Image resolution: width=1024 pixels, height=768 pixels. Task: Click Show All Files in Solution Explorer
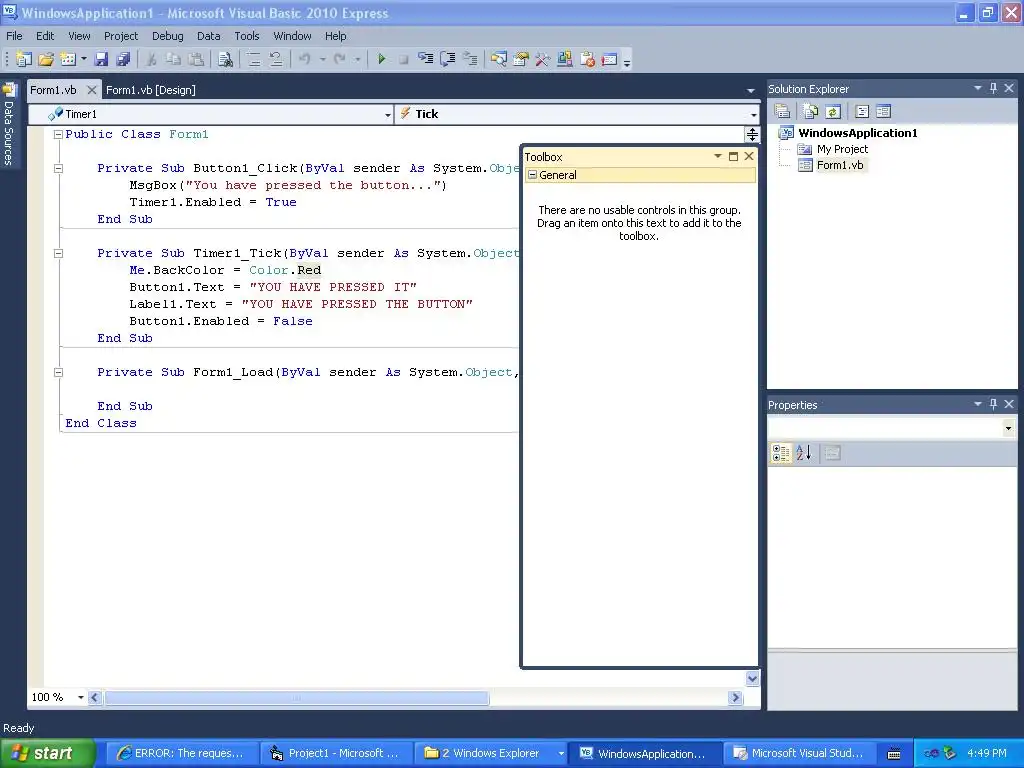[810, 111]
